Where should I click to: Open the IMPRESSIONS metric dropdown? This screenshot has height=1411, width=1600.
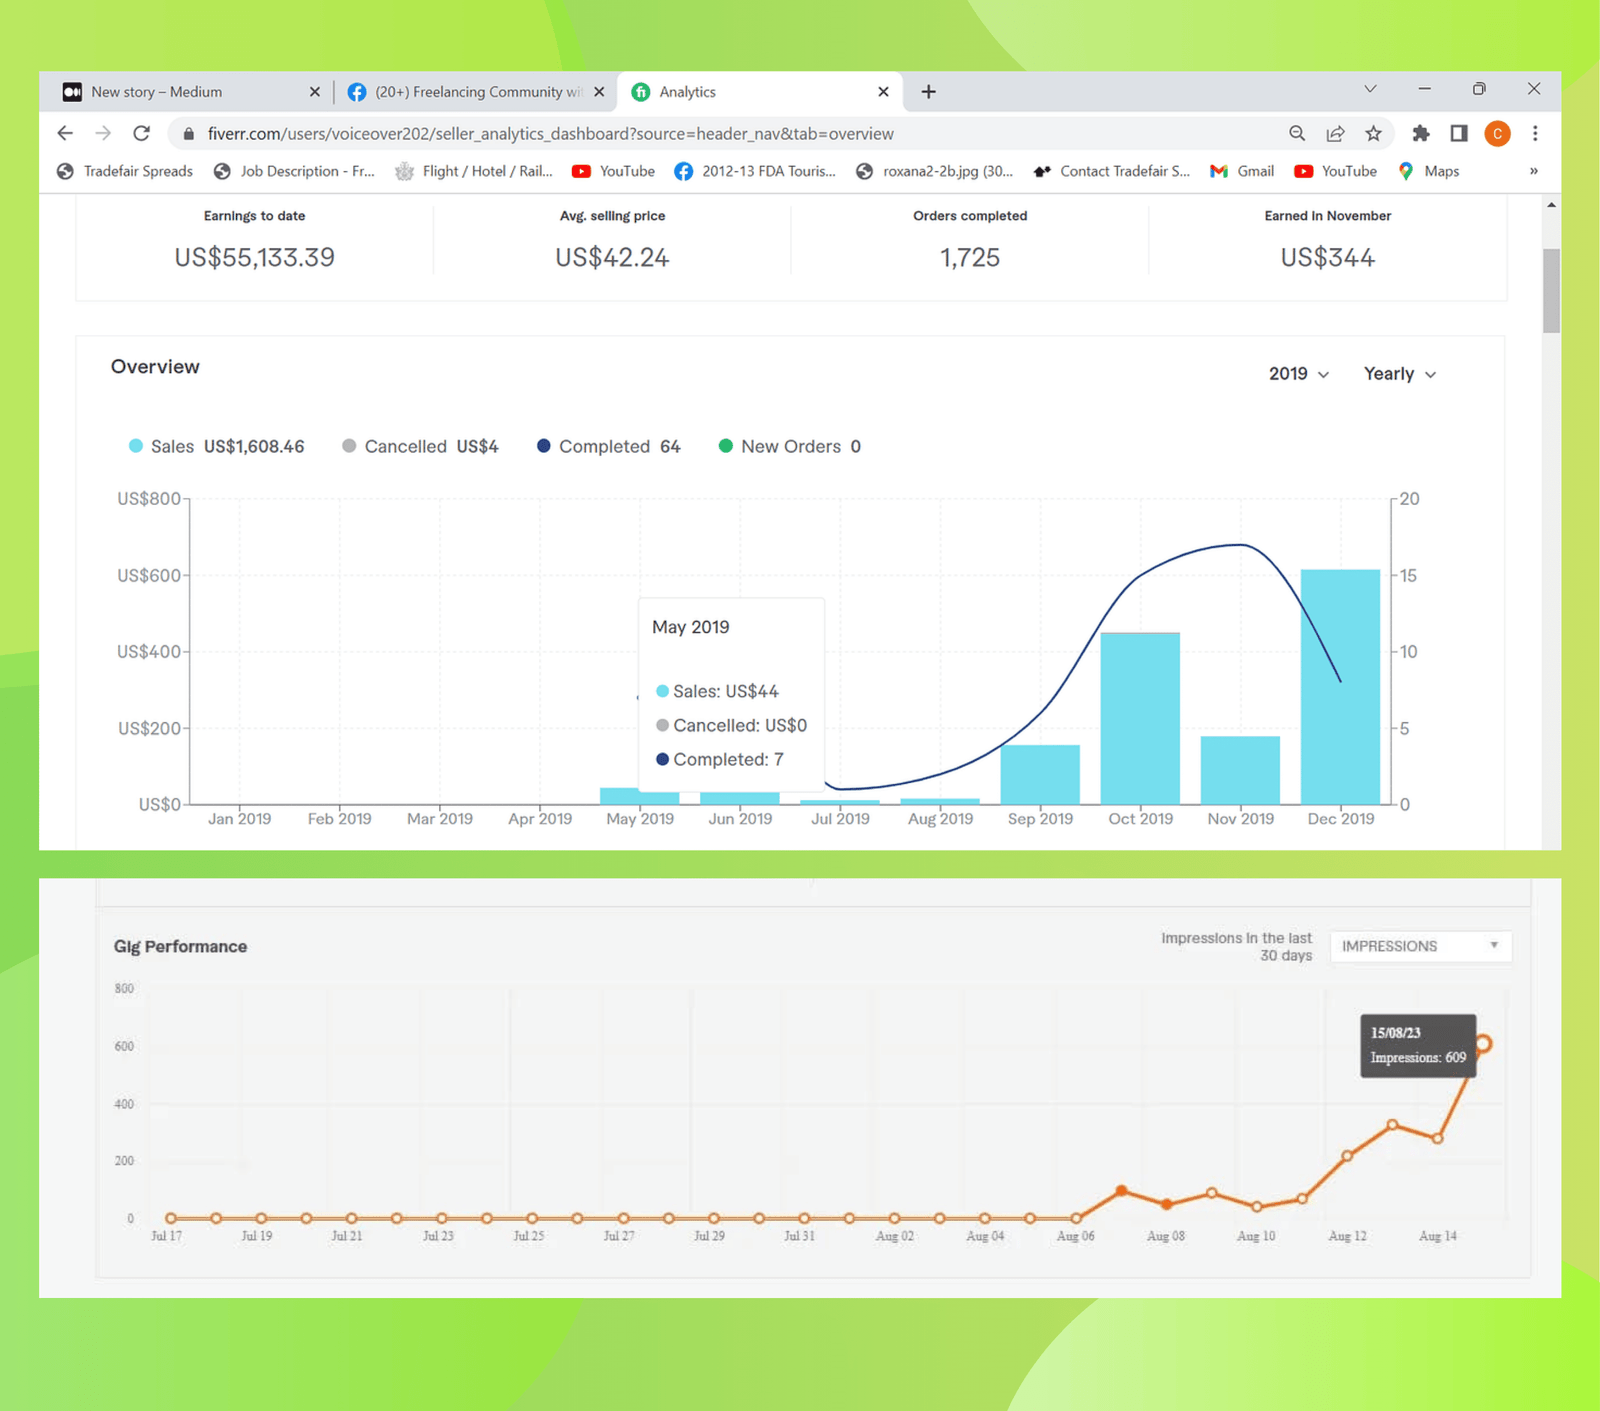point(1419,946)
